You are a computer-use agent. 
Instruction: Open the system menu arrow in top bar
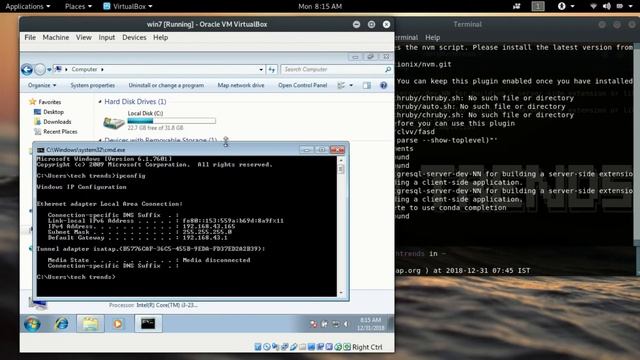click(631, 6)
